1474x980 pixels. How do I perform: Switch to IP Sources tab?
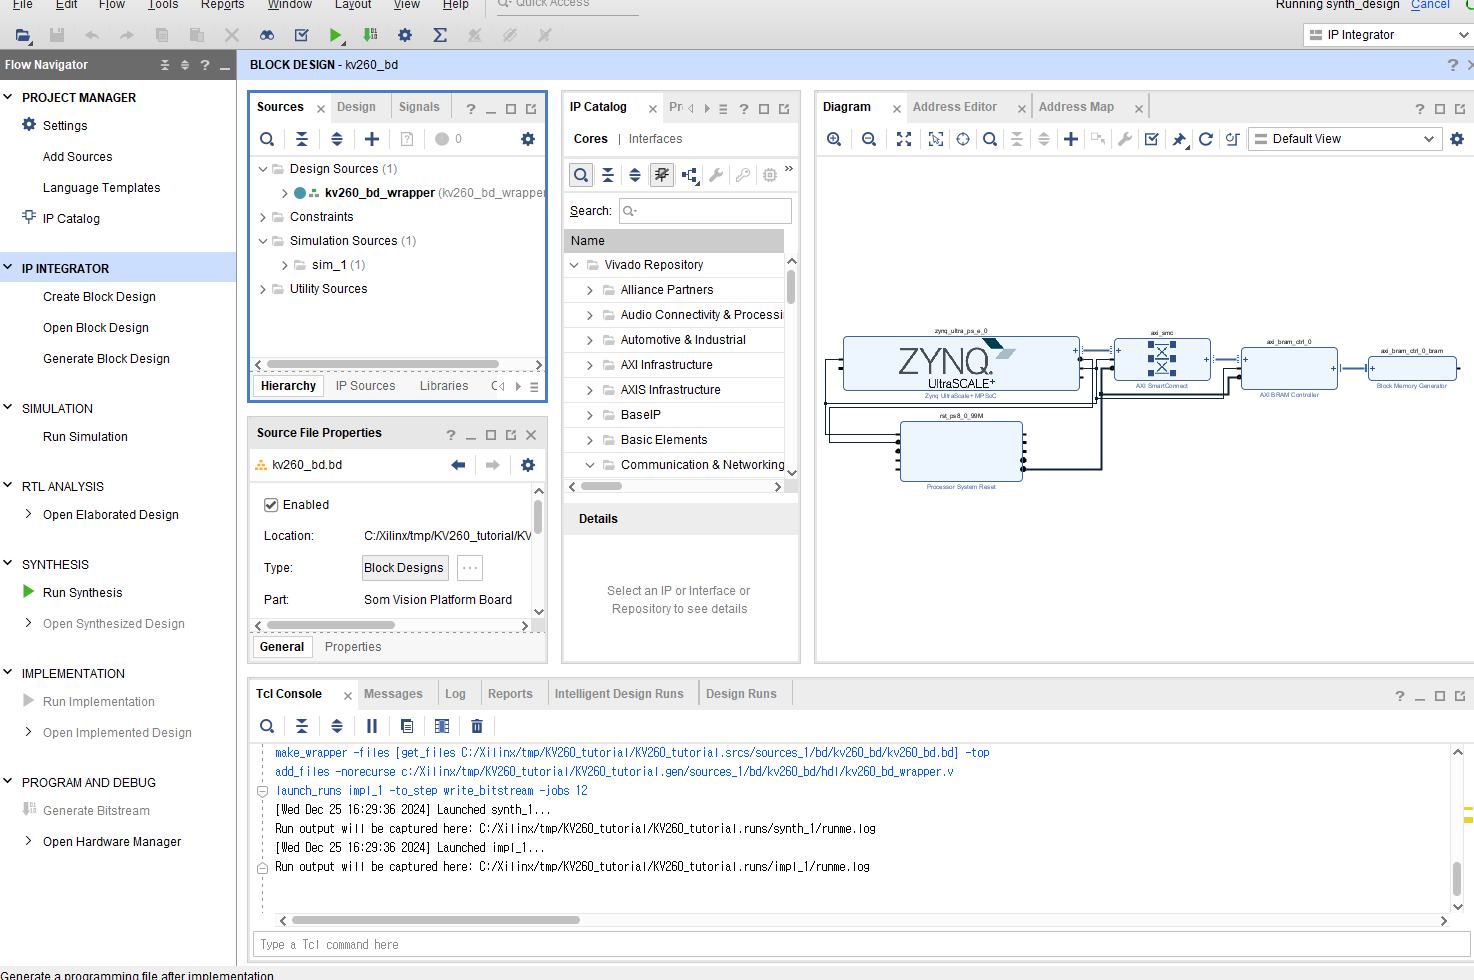(365, 386)
